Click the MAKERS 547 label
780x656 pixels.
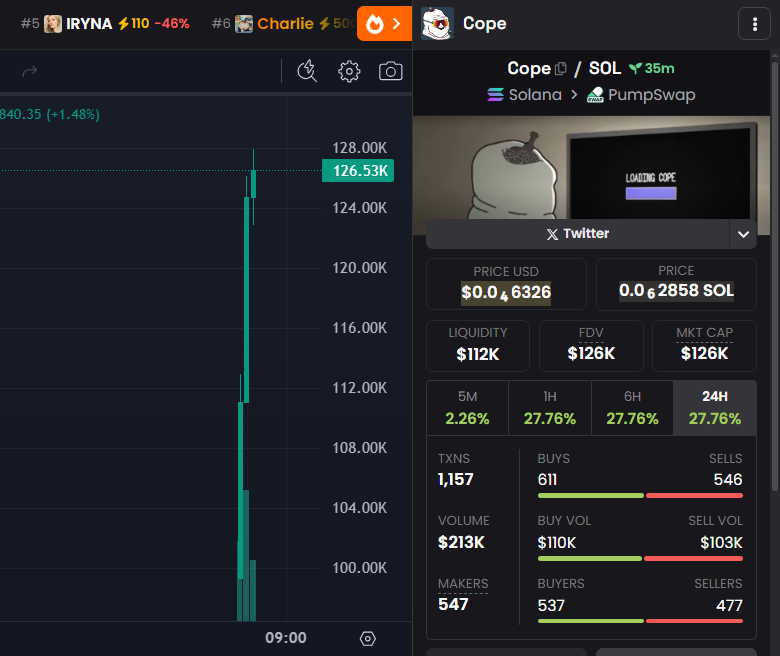point(463,595)
